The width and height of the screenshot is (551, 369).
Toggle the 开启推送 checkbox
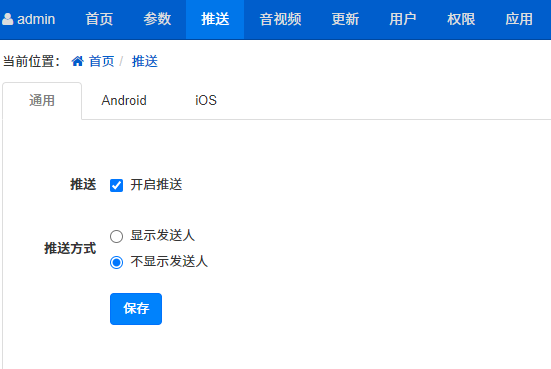click(116, 185)
